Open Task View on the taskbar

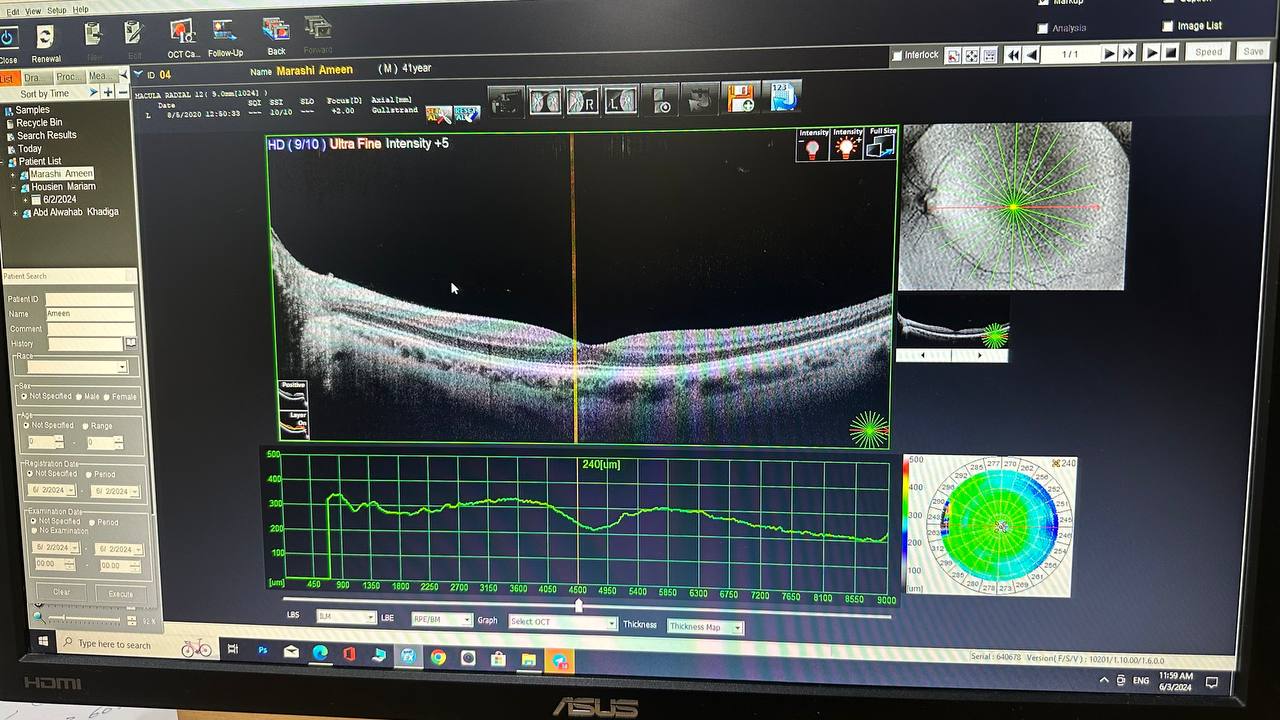233,649
